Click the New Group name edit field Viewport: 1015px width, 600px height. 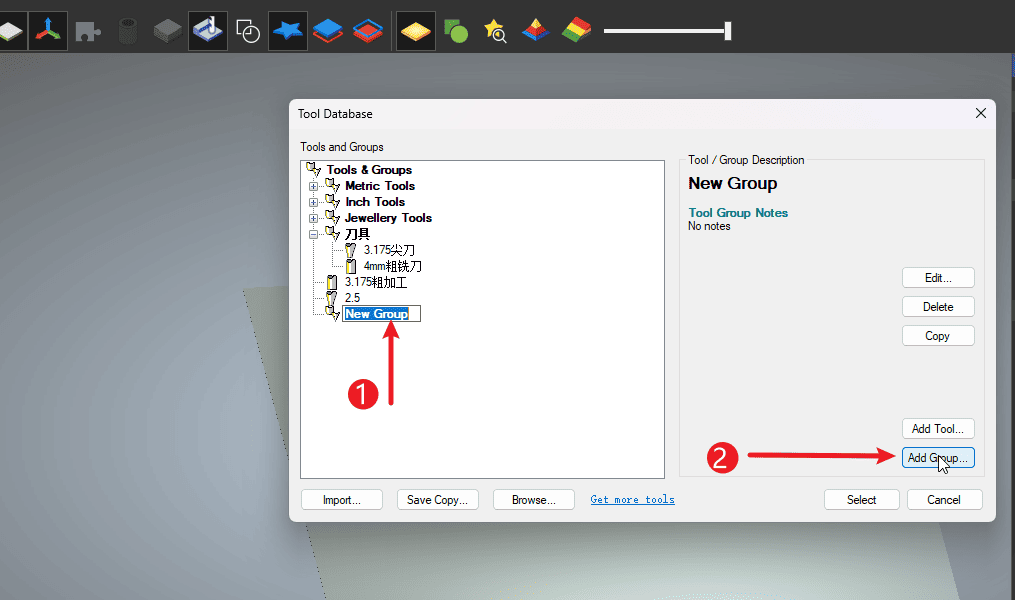[x=381, y=314]
